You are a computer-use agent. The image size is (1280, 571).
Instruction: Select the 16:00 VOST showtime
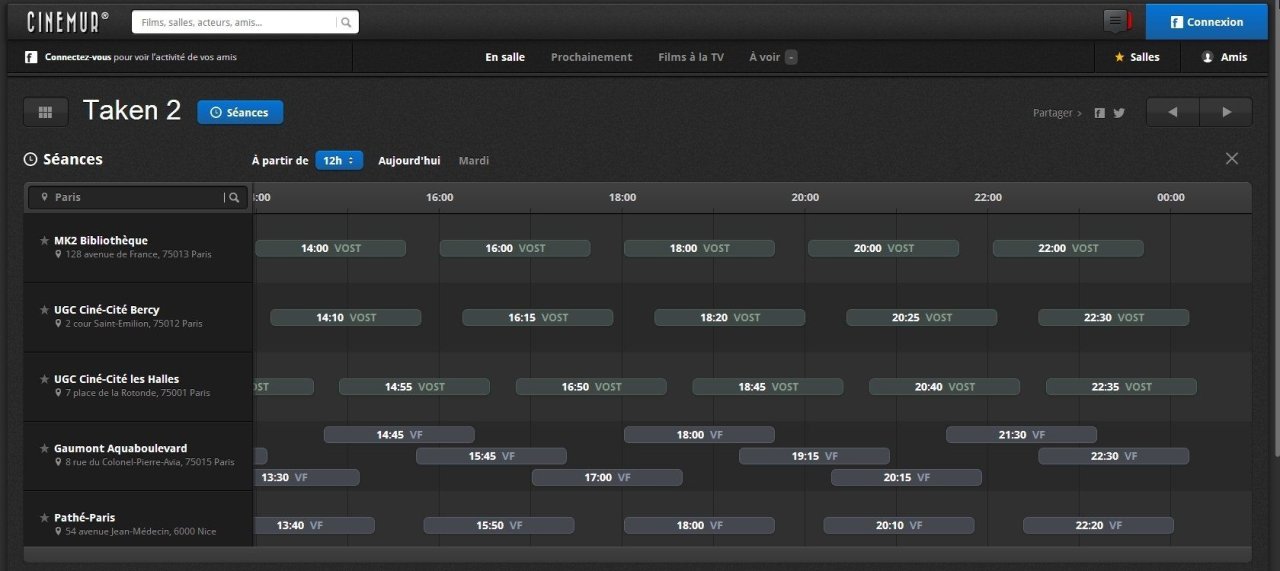click(515, 248)
